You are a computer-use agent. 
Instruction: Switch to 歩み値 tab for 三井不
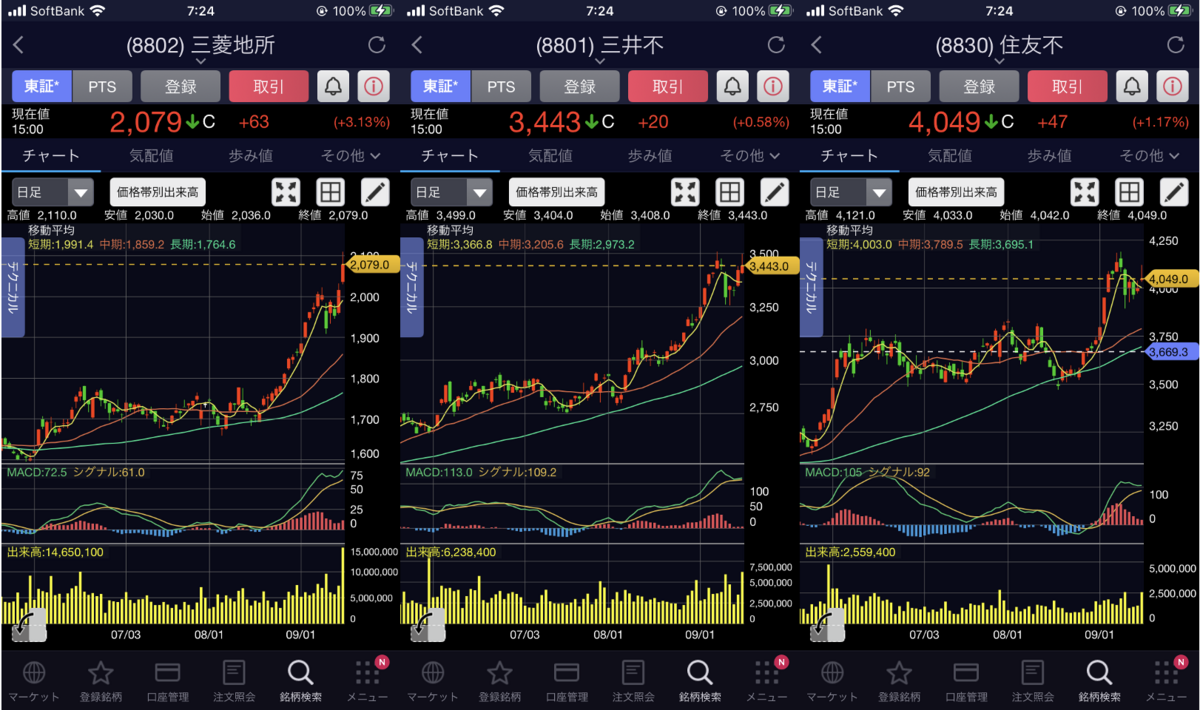(x=650, y=156)
